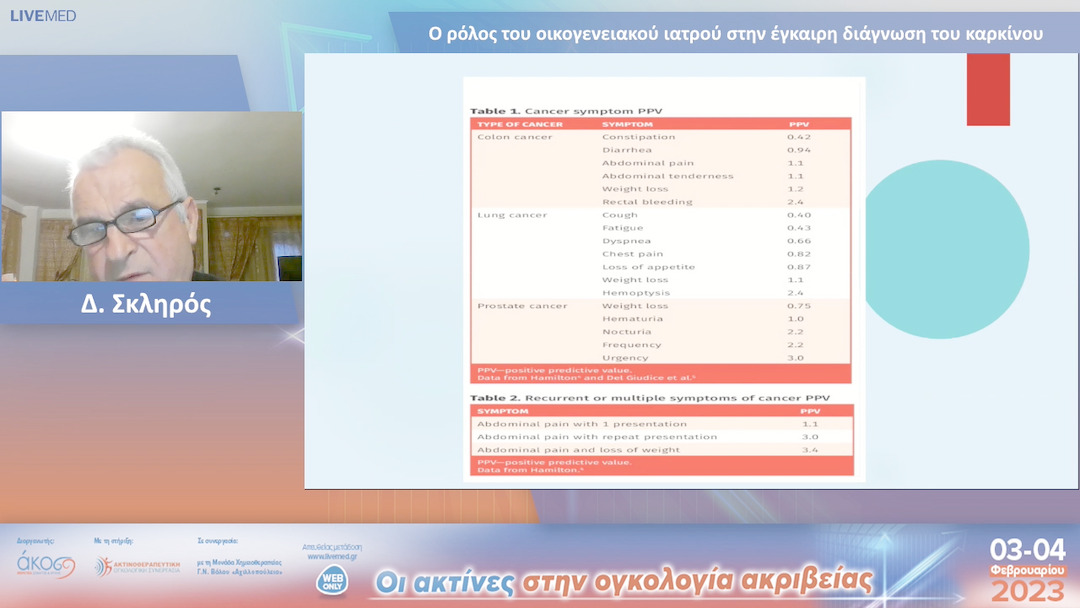This screenshot has height=608, width=1080.
Task: Click the 3.4 PPV value in Table 2
Action: 809,450
